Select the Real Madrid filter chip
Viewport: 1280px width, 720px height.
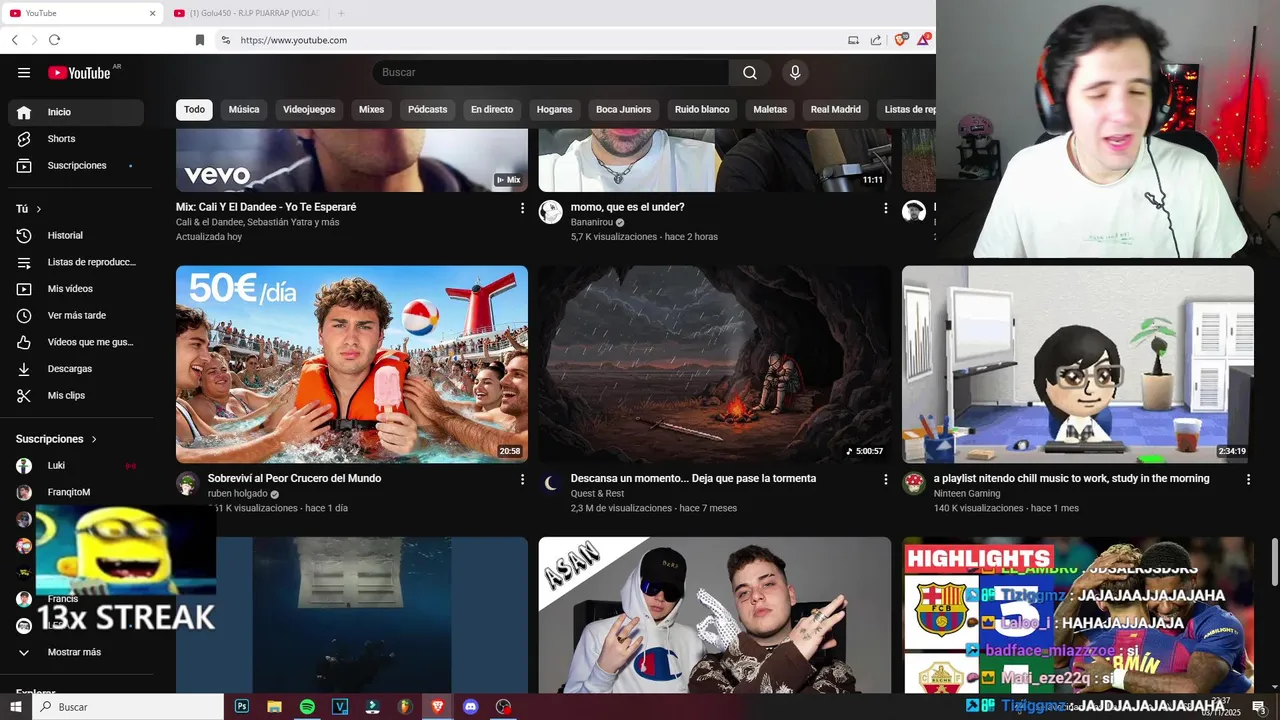pos(836,110)
